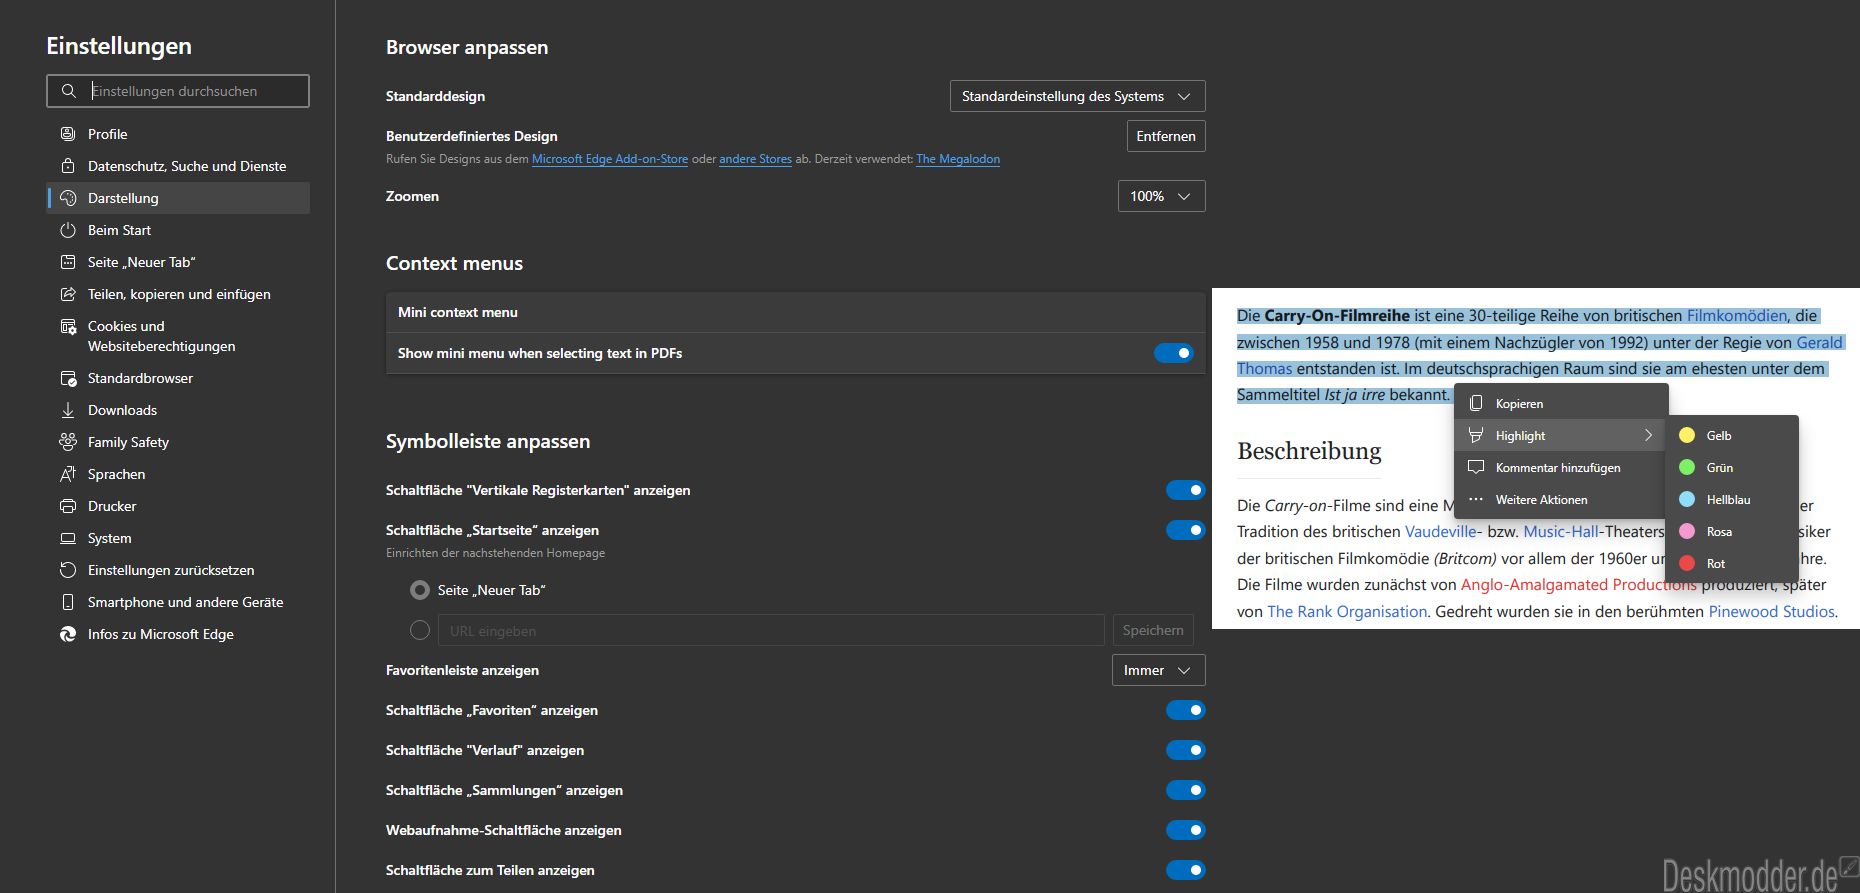Click the System monitor icon
Viewport: 1860px width, 893px height.
coord(68,538)
